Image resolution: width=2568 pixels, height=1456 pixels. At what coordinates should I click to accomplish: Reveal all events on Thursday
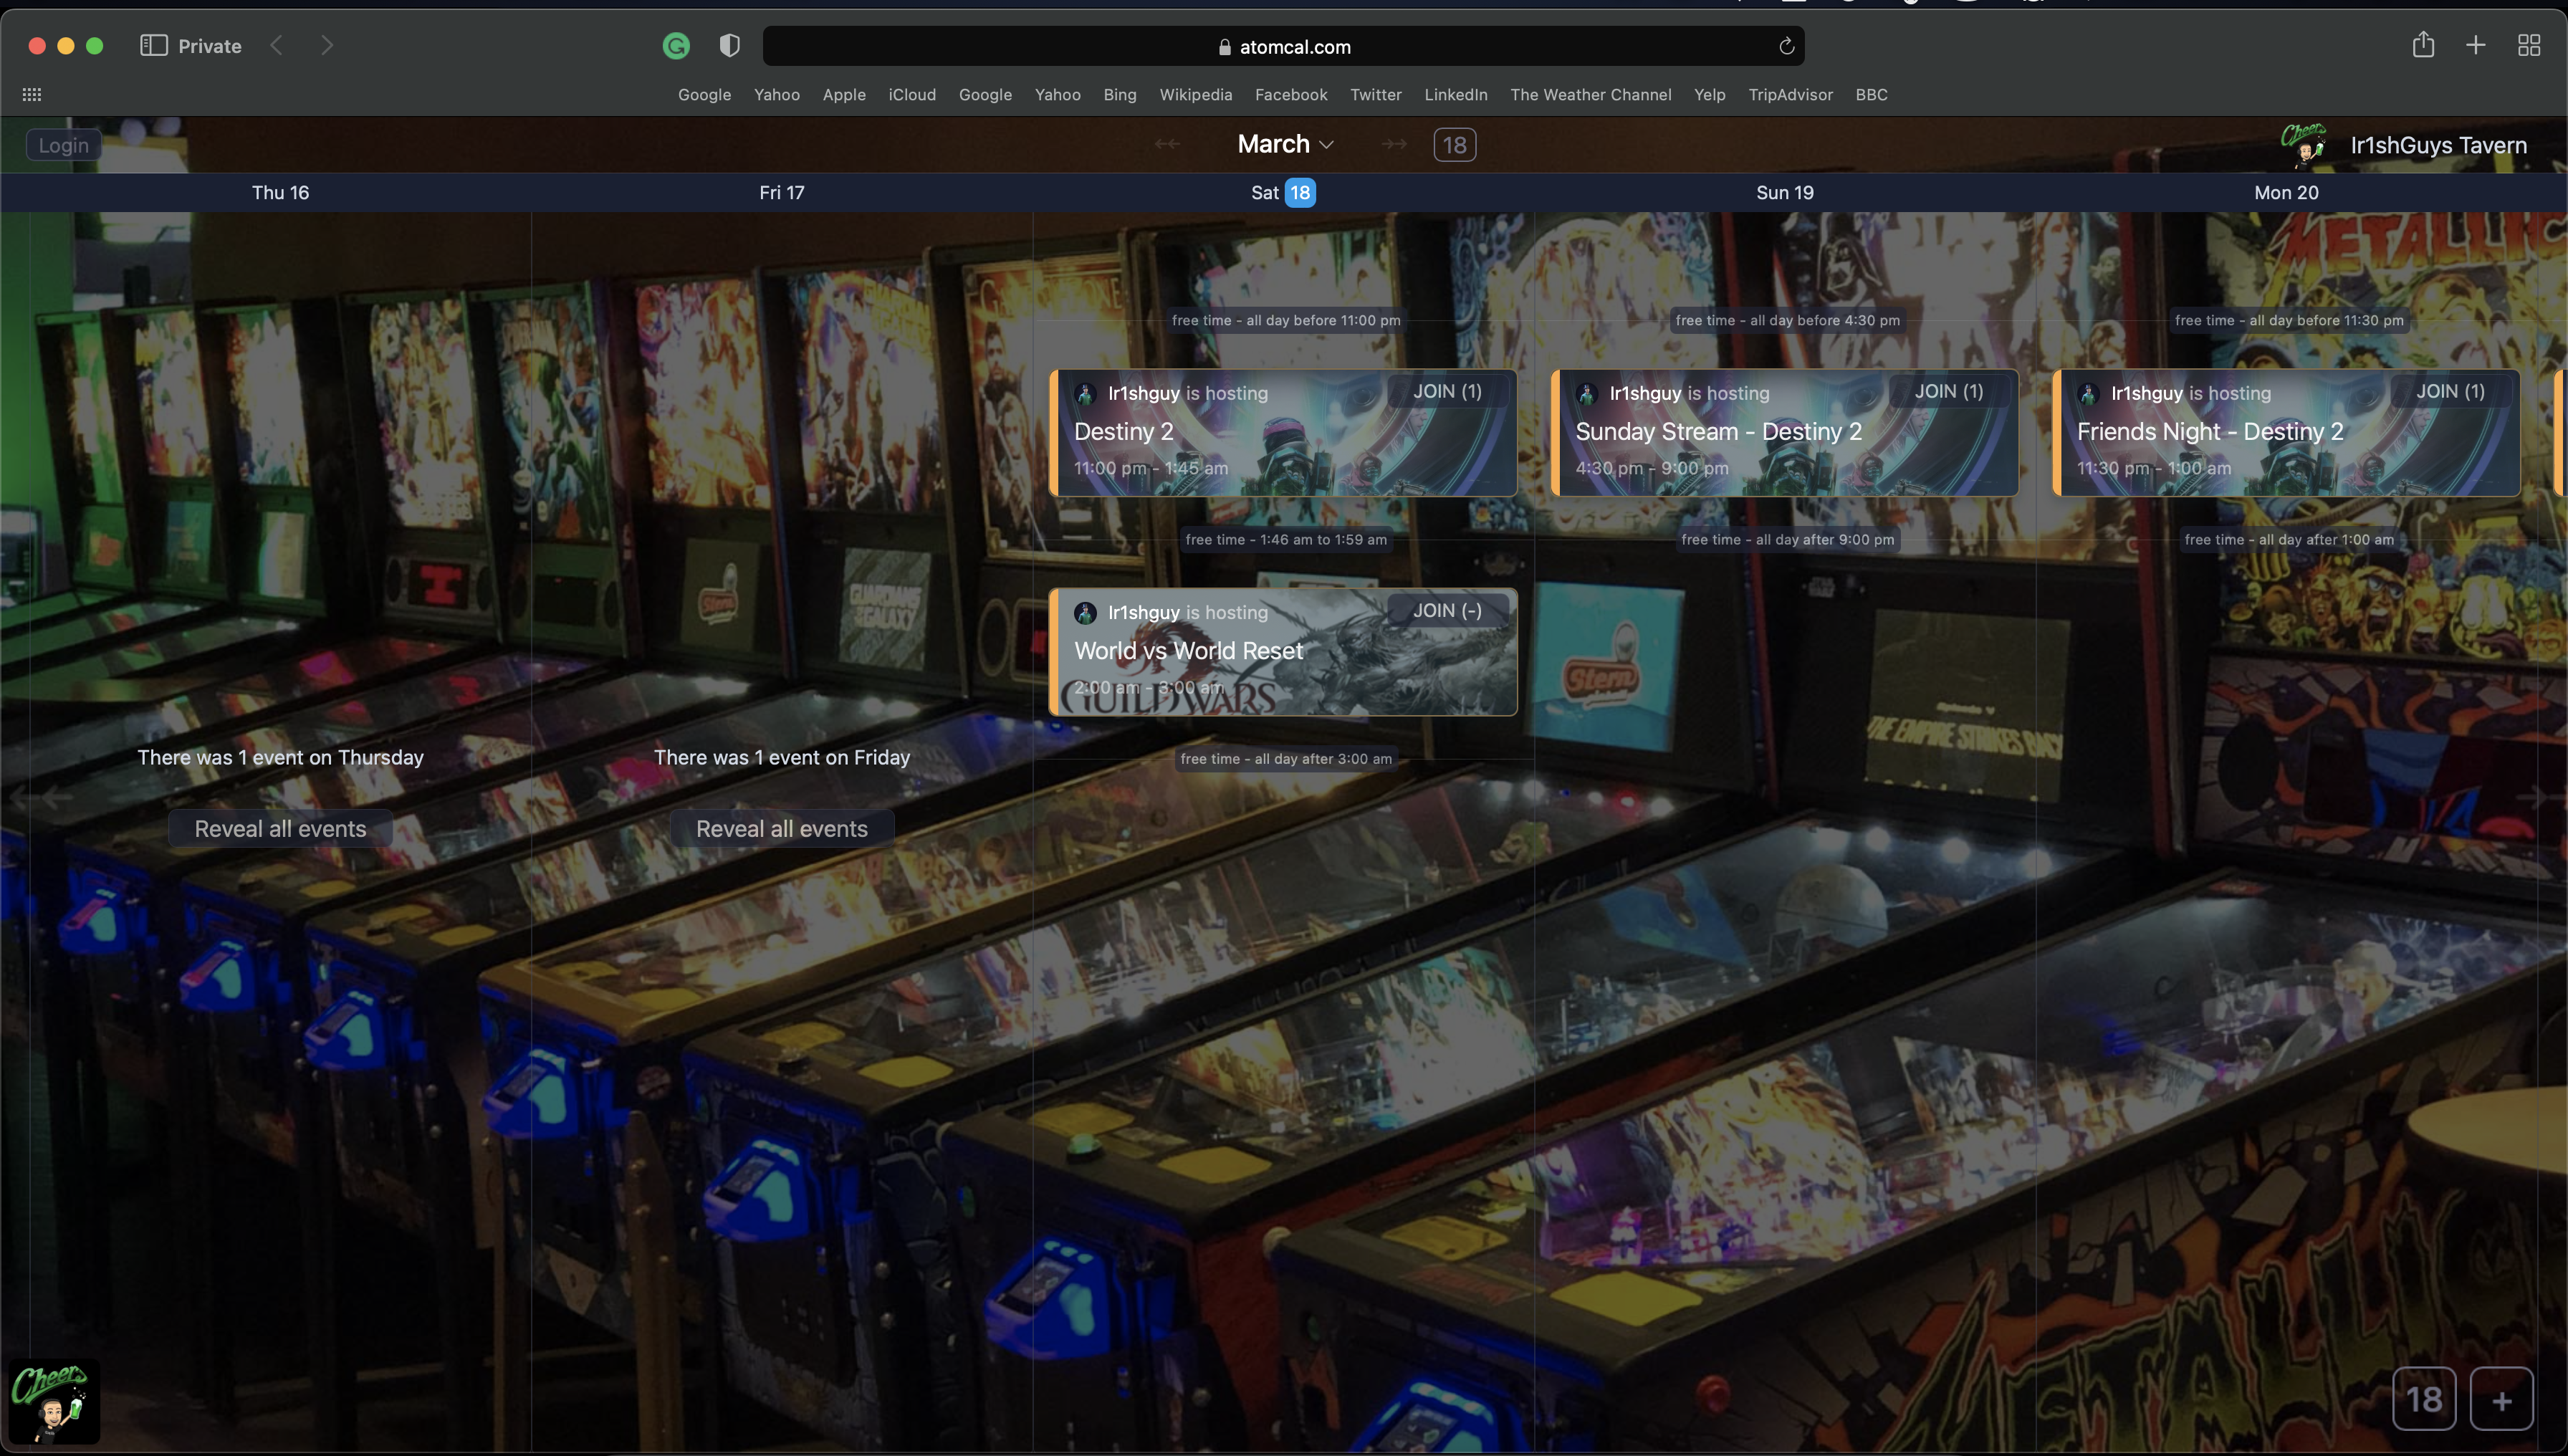[280, 828]
